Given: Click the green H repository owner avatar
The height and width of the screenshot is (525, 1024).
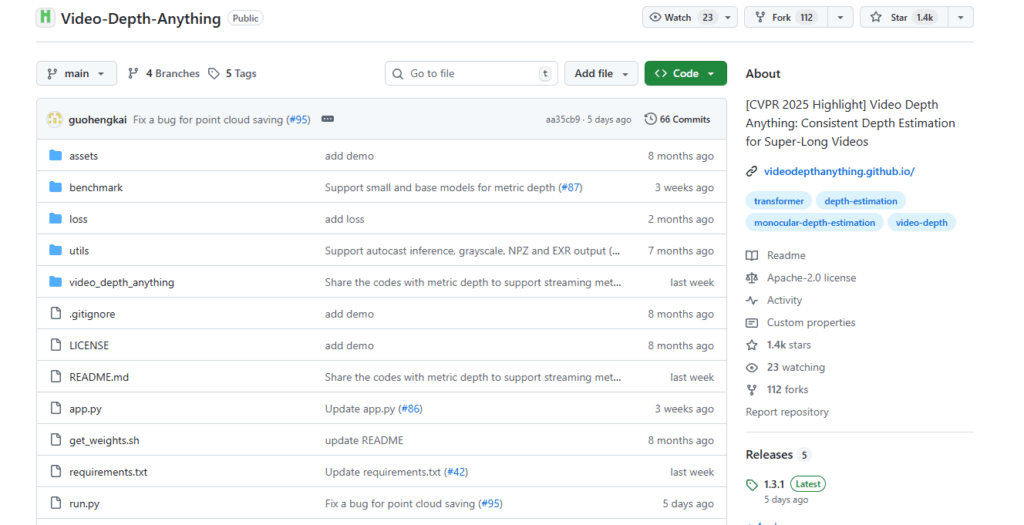Looking at the screenshot, I should [45, 18].
